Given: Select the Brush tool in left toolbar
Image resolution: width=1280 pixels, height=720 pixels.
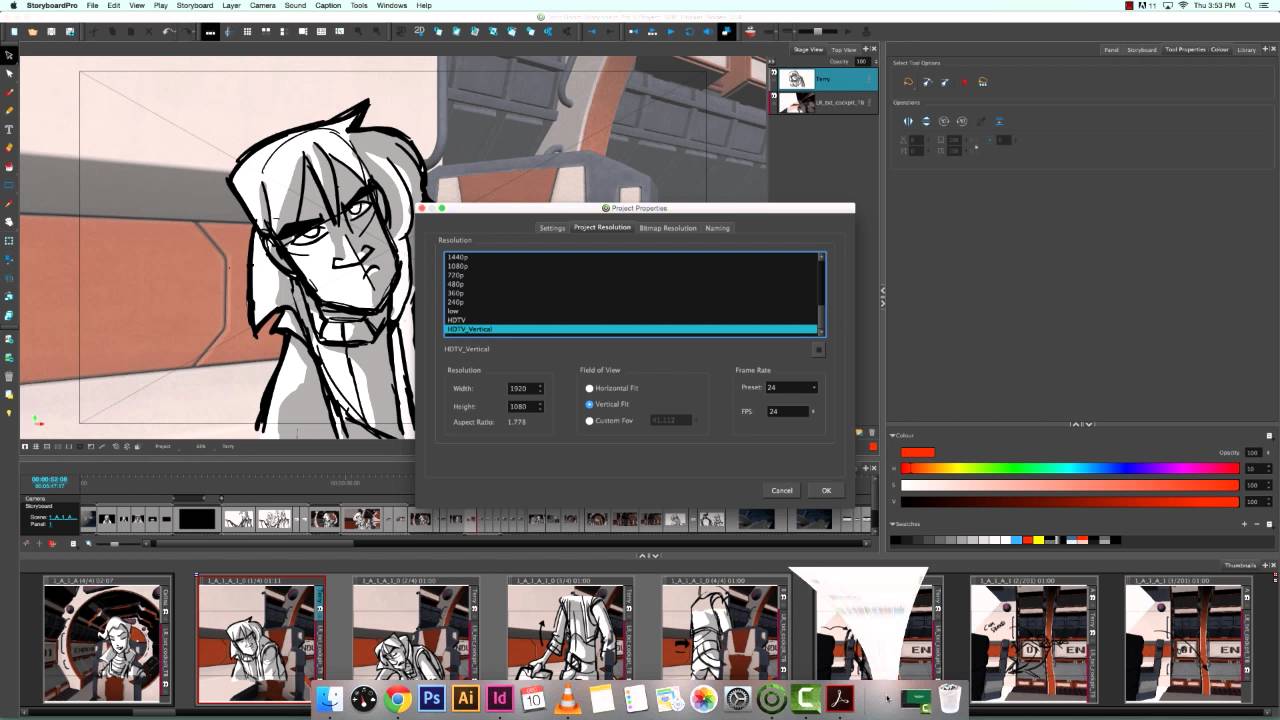Looking at the screenshot, I should pyautogui.click(x=10, y=92).
